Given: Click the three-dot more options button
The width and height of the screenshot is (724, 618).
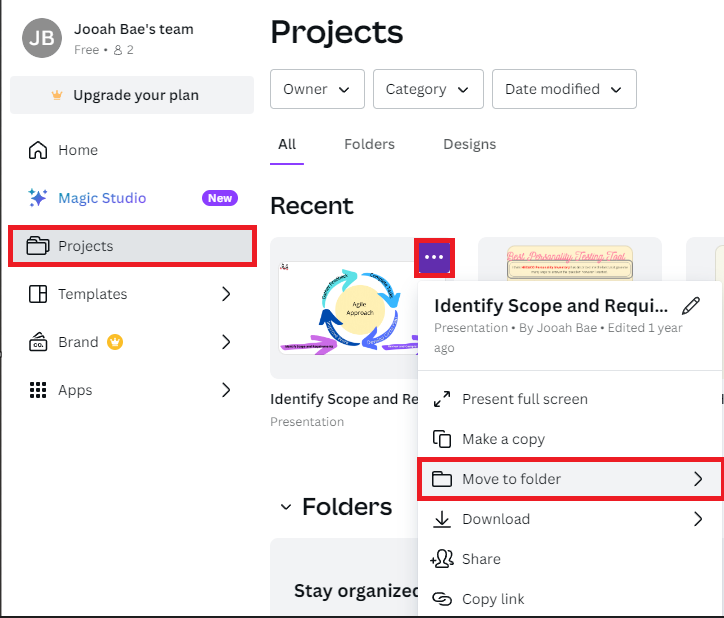Looking at the screenshot, I should [435, 257].
